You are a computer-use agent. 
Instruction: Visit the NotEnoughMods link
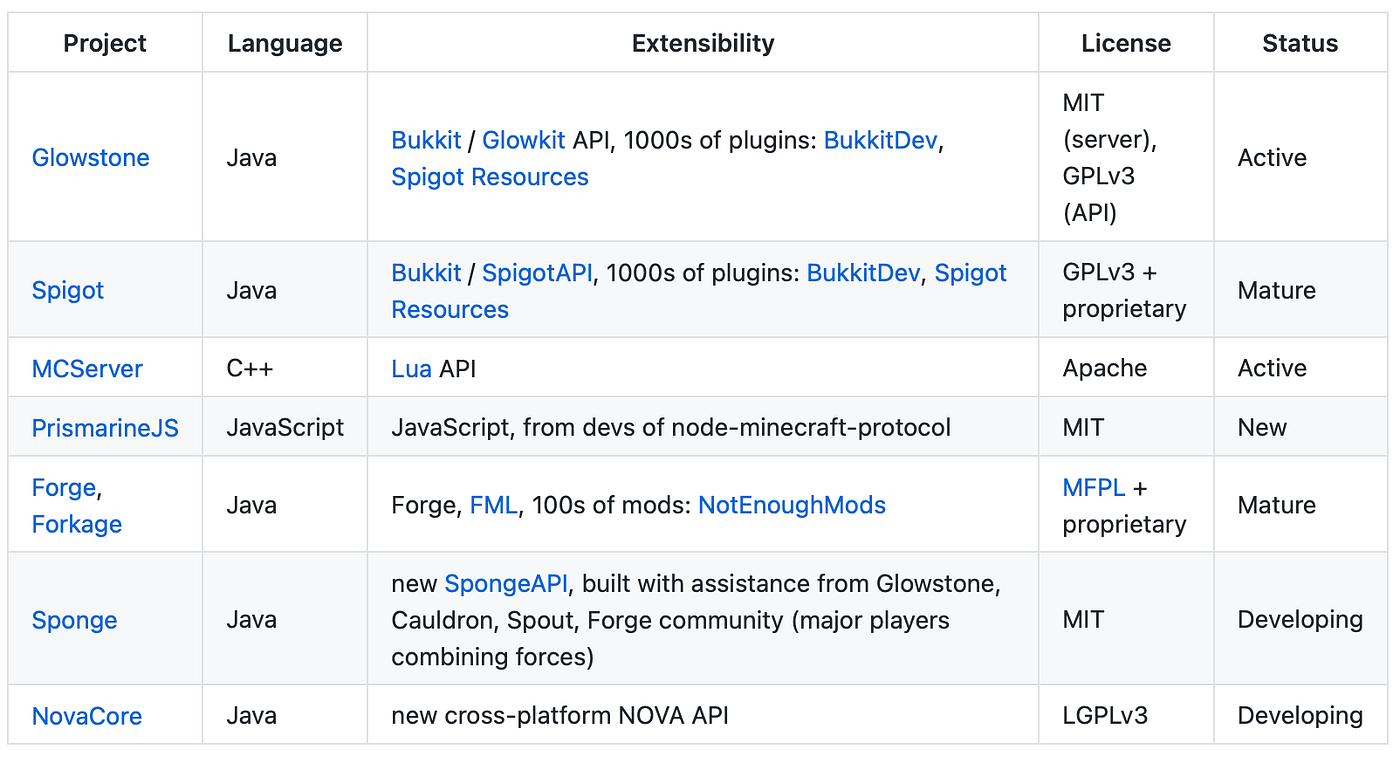click(x=792, y=506)
